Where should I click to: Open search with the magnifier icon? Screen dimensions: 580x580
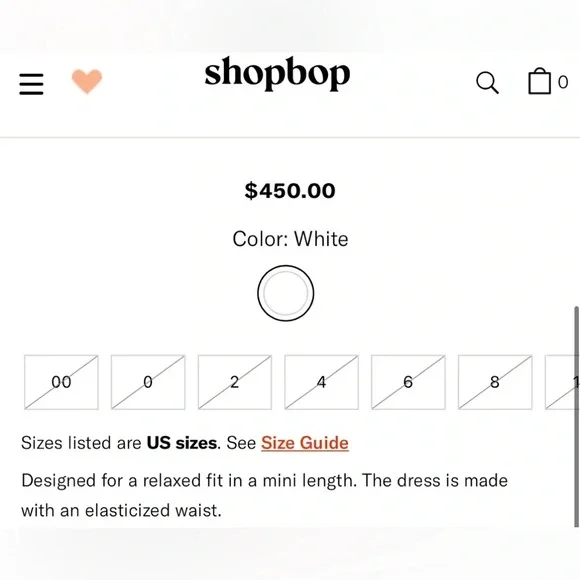487,82
